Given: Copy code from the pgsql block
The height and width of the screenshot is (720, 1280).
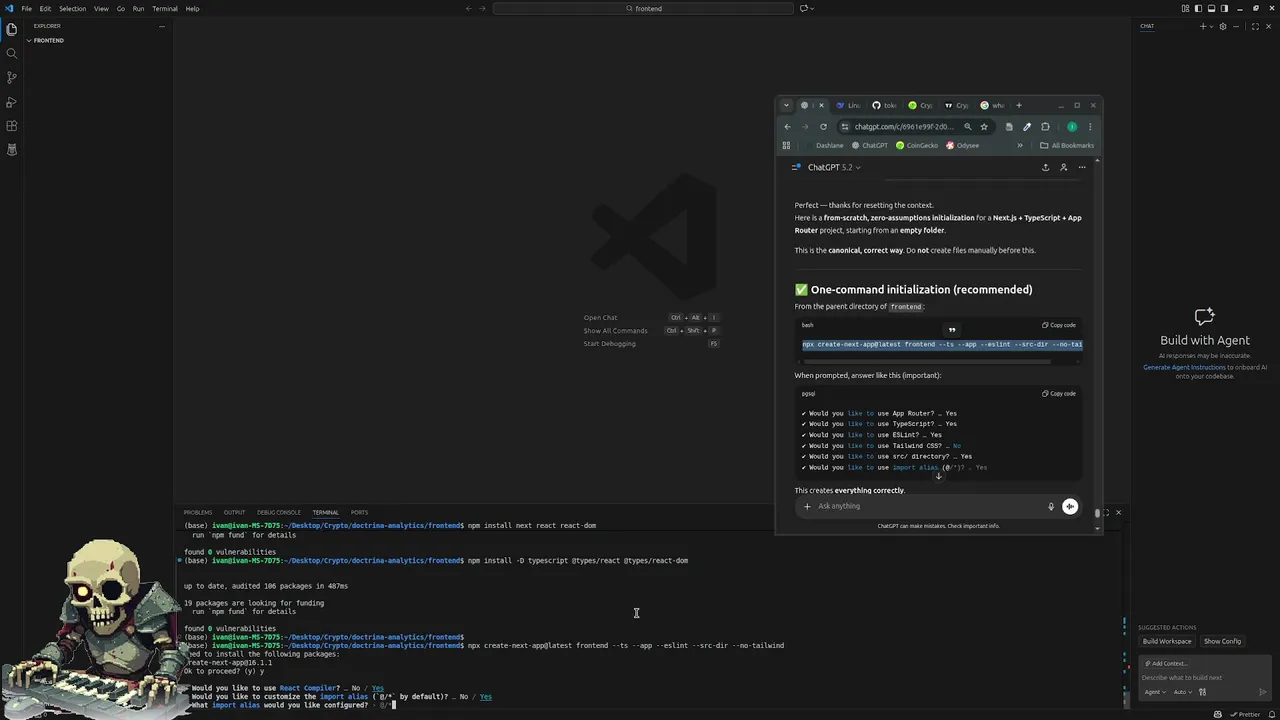Looking at the screenshot, I should [x=1059, y=393].
